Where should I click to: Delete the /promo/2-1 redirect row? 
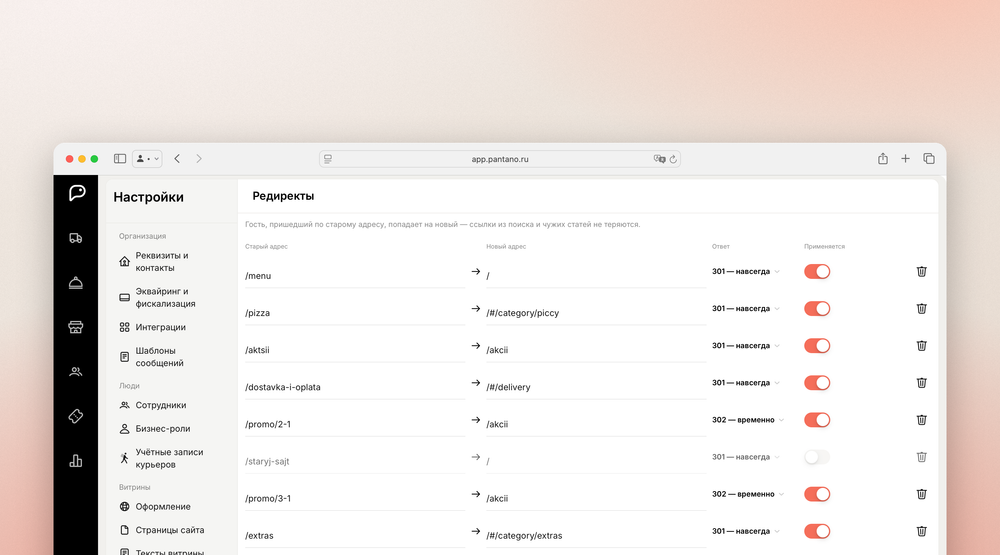pyautogui.click(x=922, y=420)
